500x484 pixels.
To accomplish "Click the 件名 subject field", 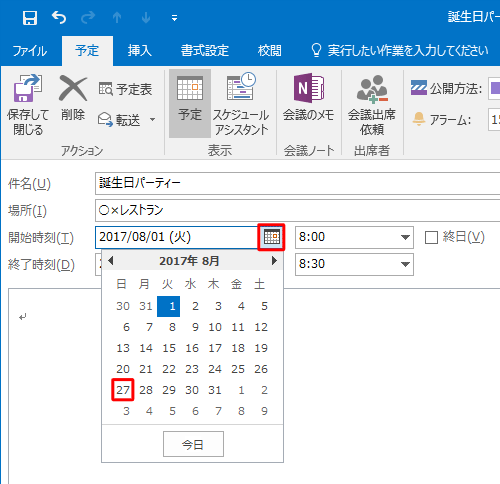I will click(x=297, y=183).
